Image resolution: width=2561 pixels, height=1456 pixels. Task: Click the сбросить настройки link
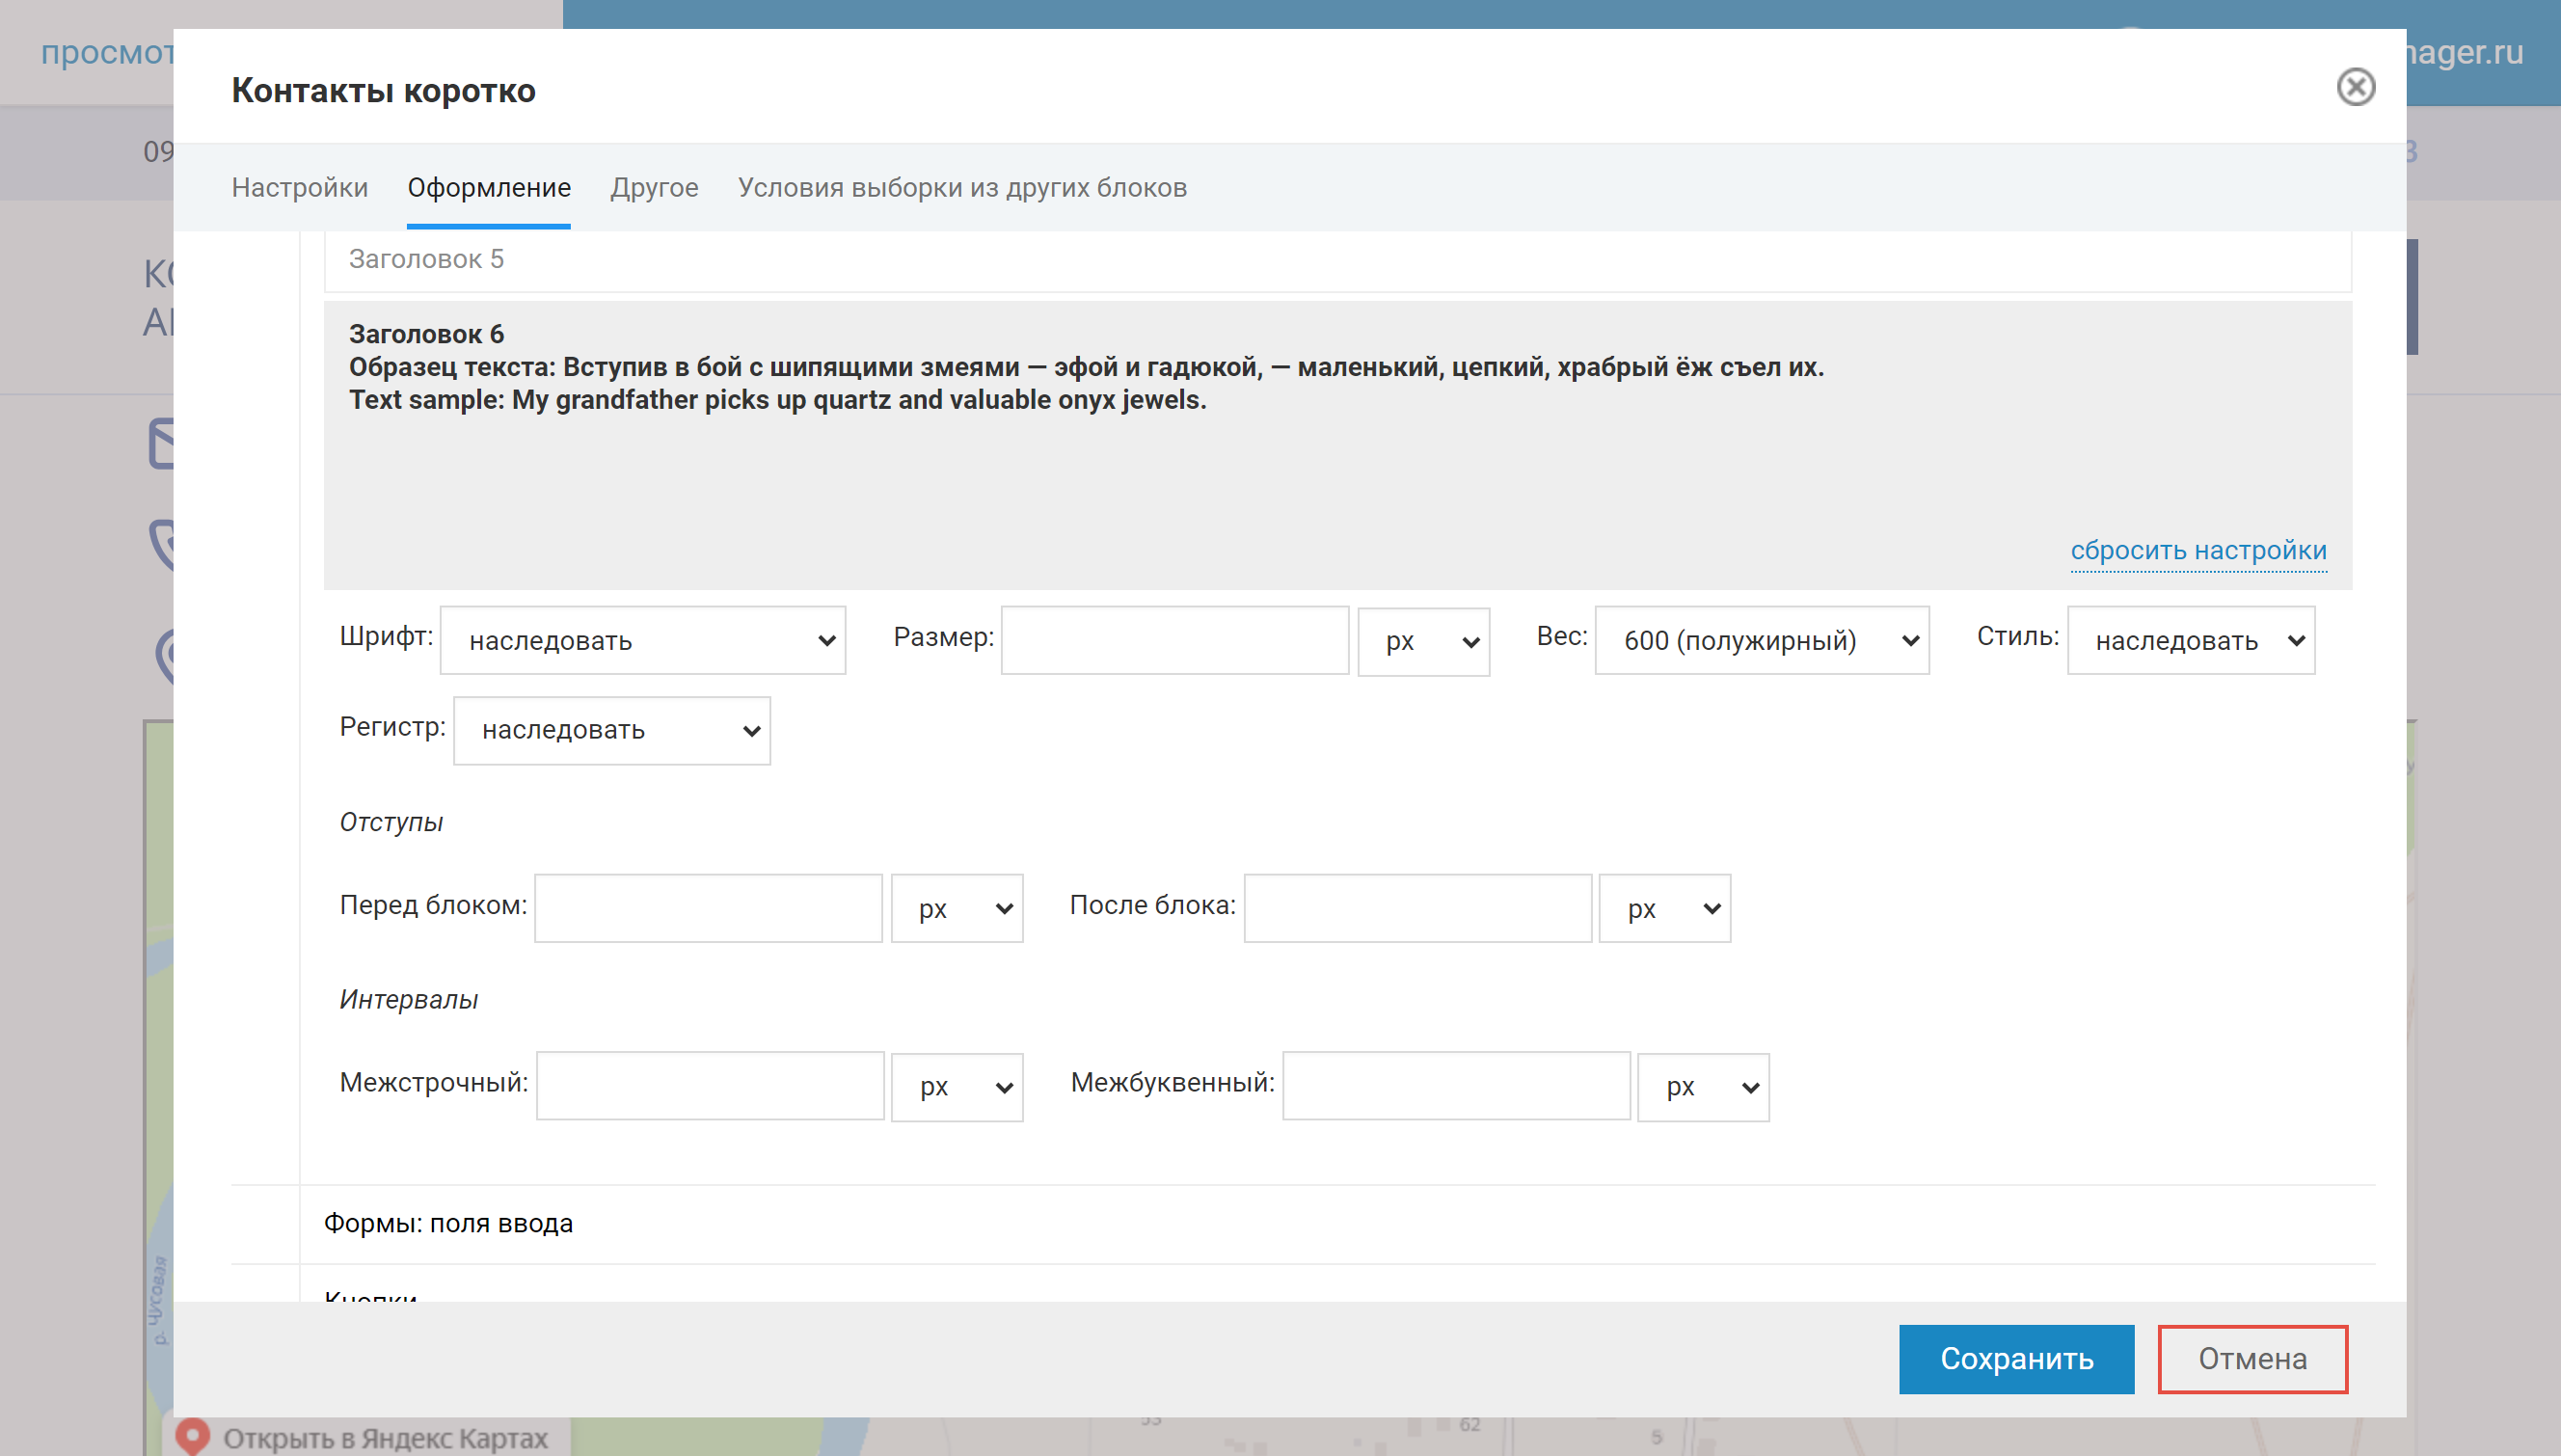pyautogui.click(x=2197, y=550)
